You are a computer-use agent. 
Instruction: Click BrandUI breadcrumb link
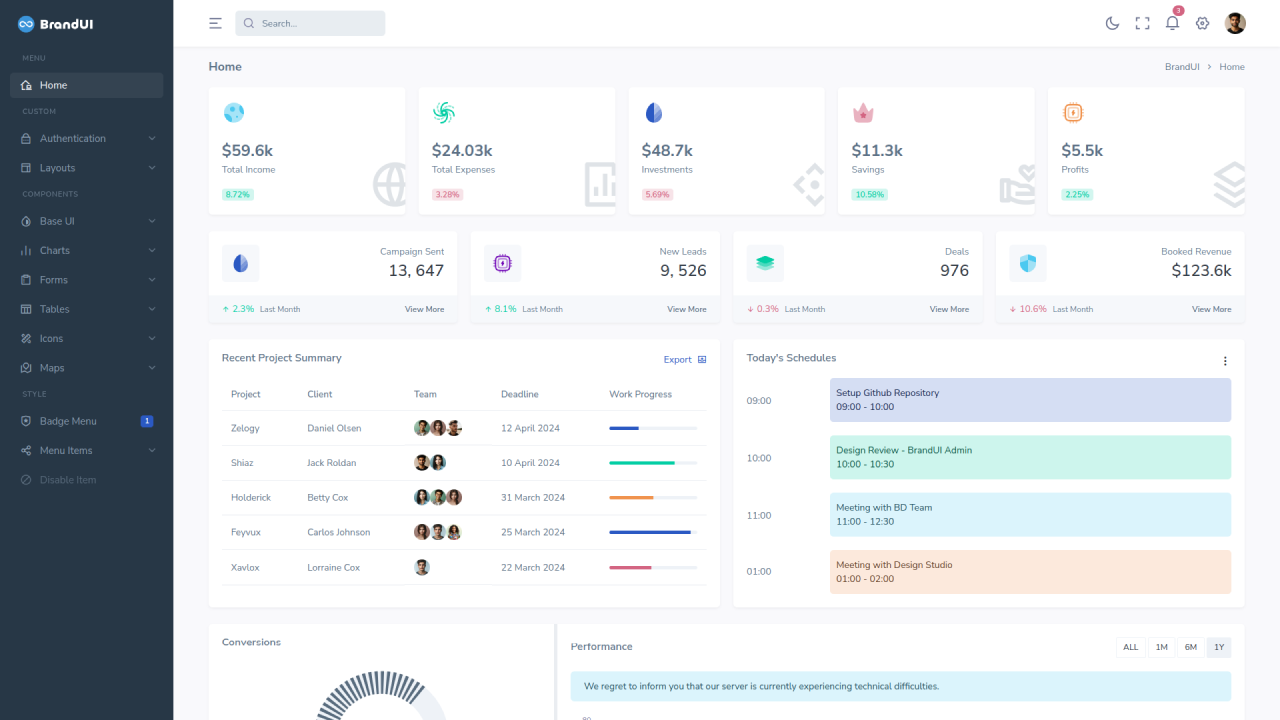[1182, 67]
